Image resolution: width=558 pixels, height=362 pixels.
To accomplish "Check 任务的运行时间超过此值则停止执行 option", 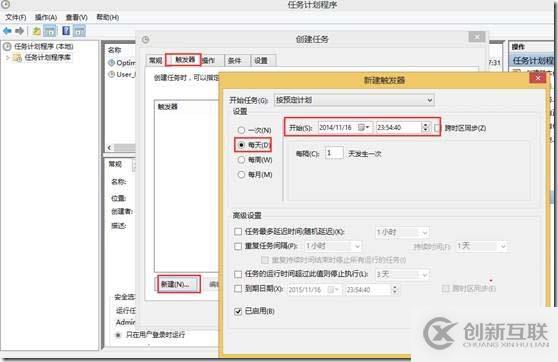I will point(238,274).
